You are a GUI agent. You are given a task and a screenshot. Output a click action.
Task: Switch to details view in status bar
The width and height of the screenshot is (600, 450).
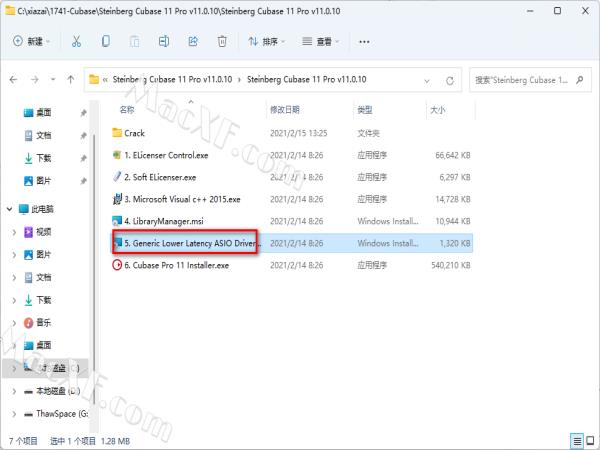[577, 441]
